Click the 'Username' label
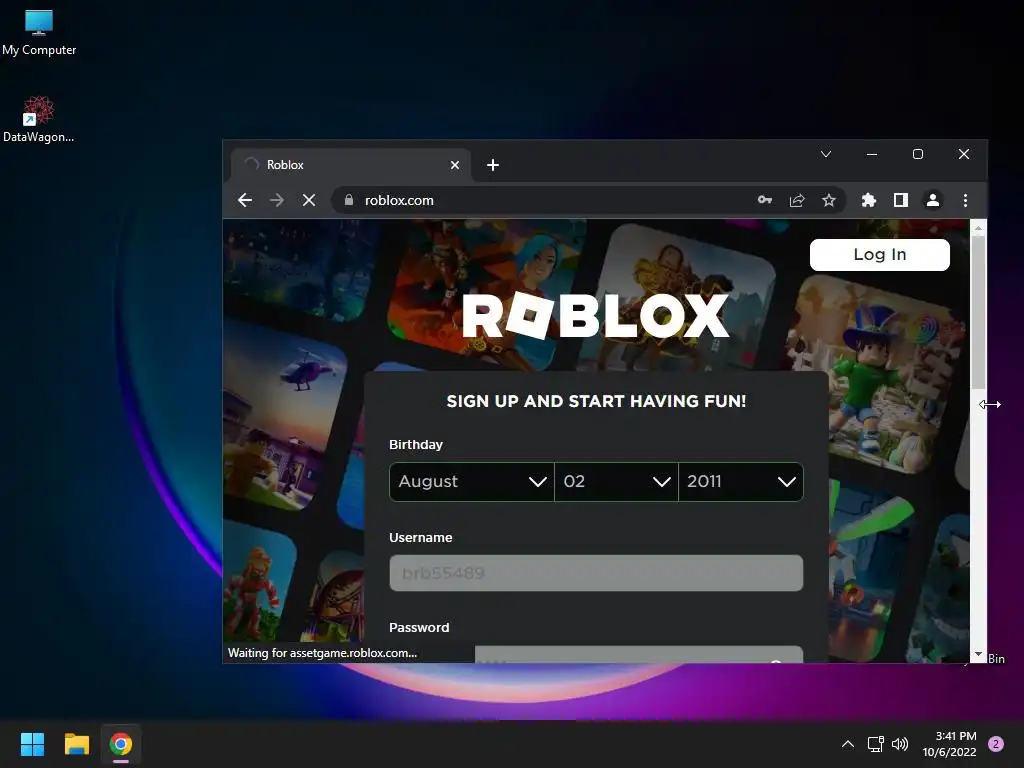Screen dimensions: 1024x768 (x=421, y=537)
